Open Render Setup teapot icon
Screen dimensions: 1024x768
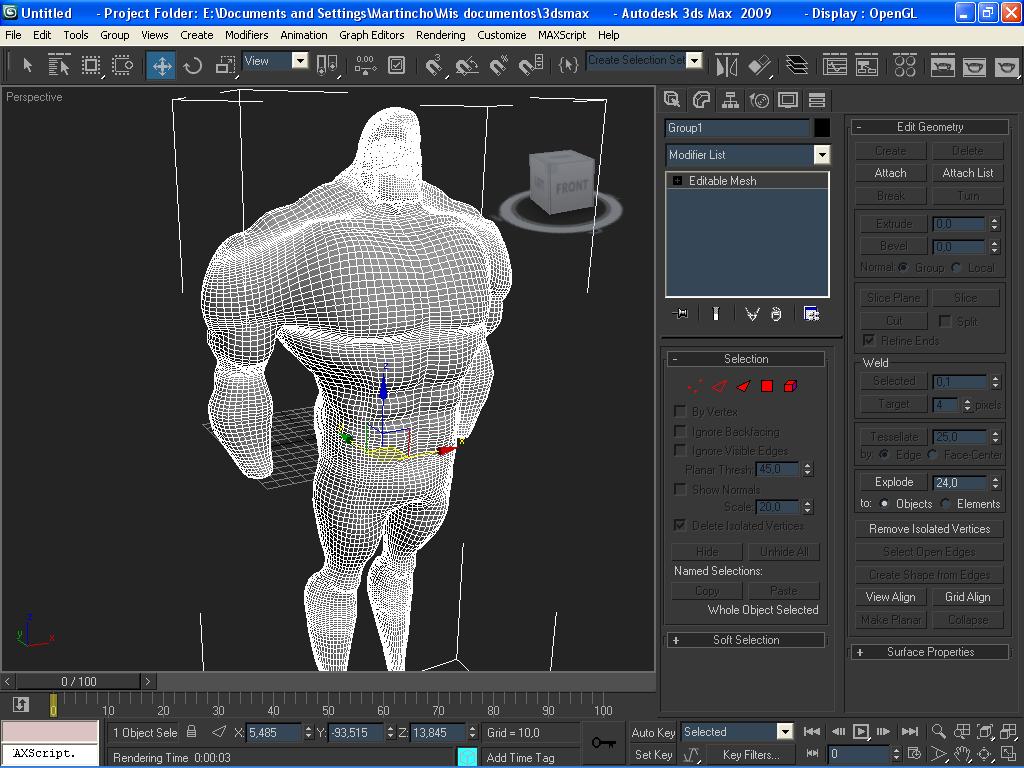point(942,65)
